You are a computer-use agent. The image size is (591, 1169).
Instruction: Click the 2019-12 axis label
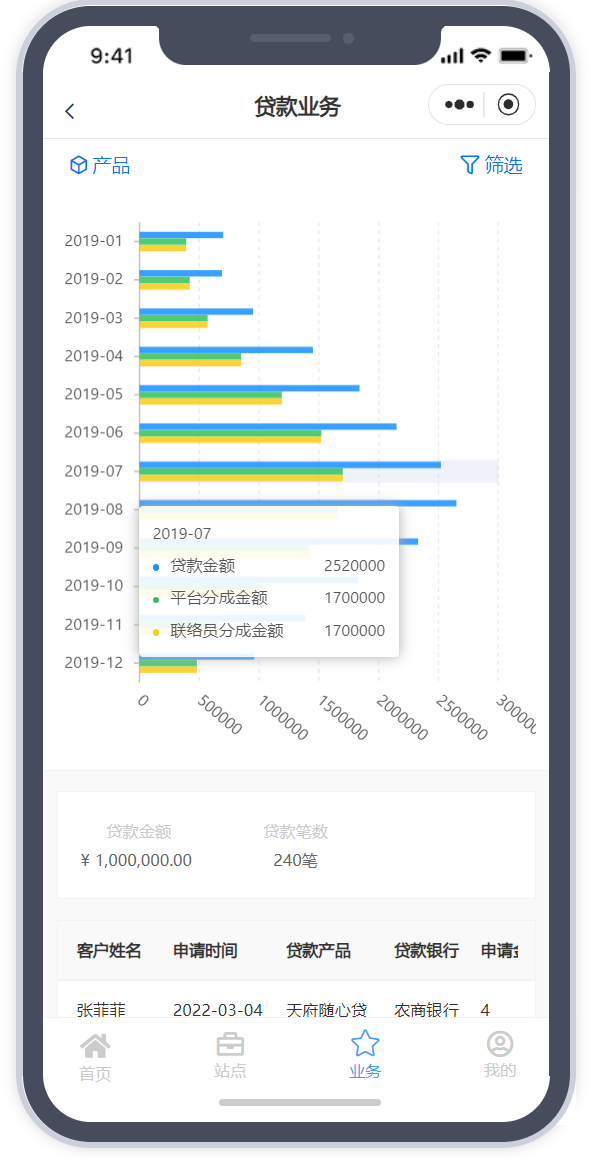pyautogui.click(x=93, y=662)
